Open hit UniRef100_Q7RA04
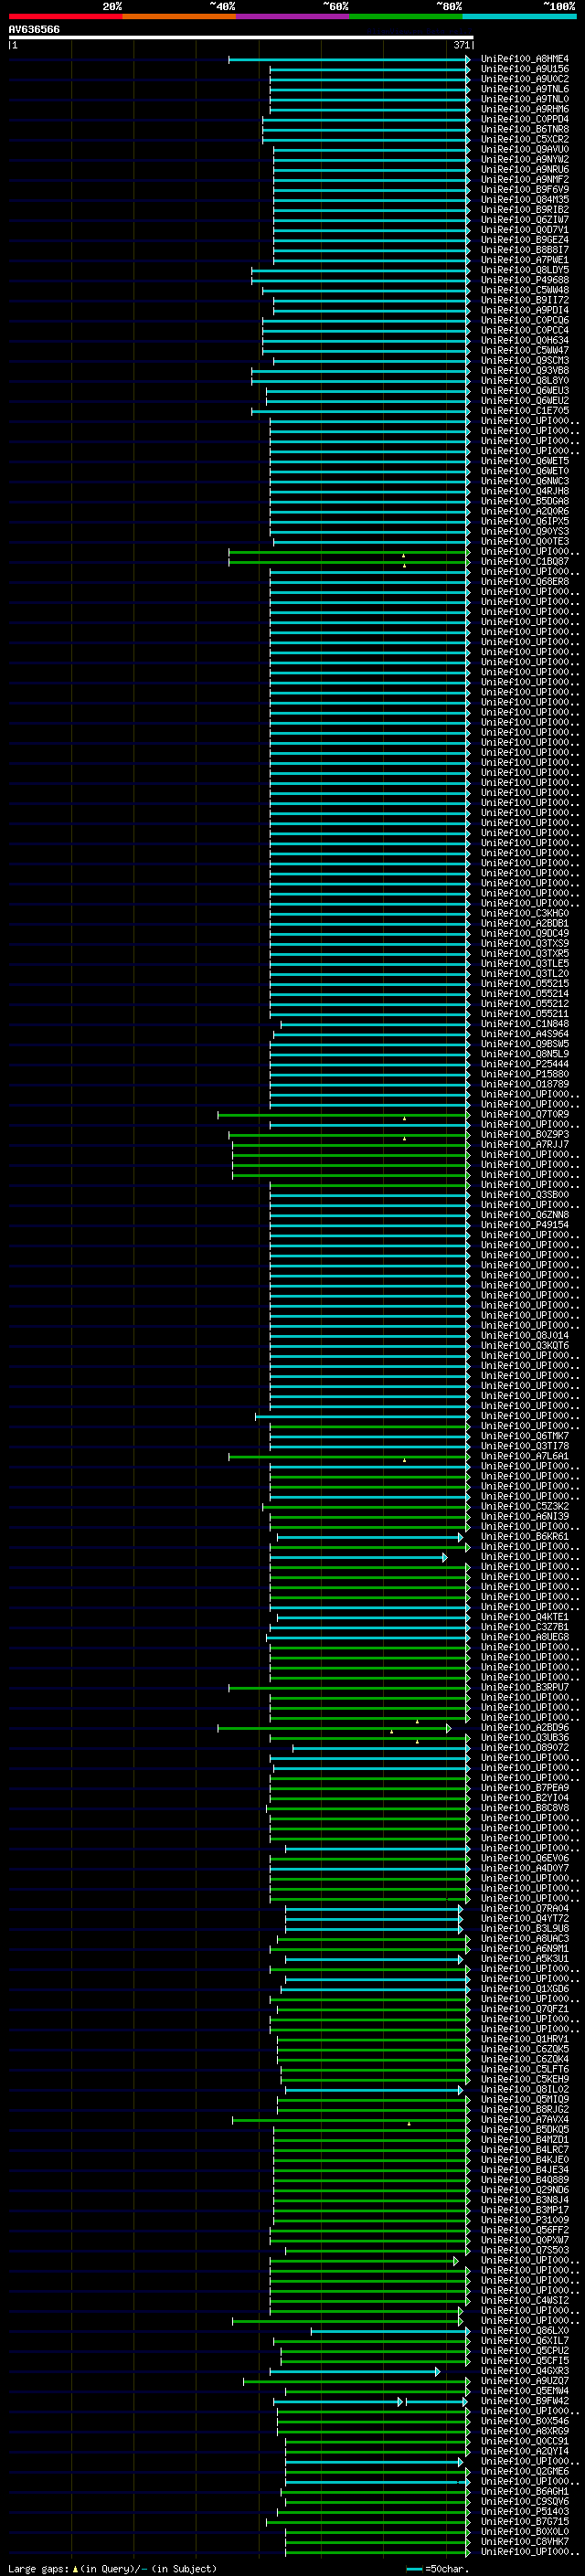Image resolution: width=585 pixels, height=2576 pixels. 525,1908
